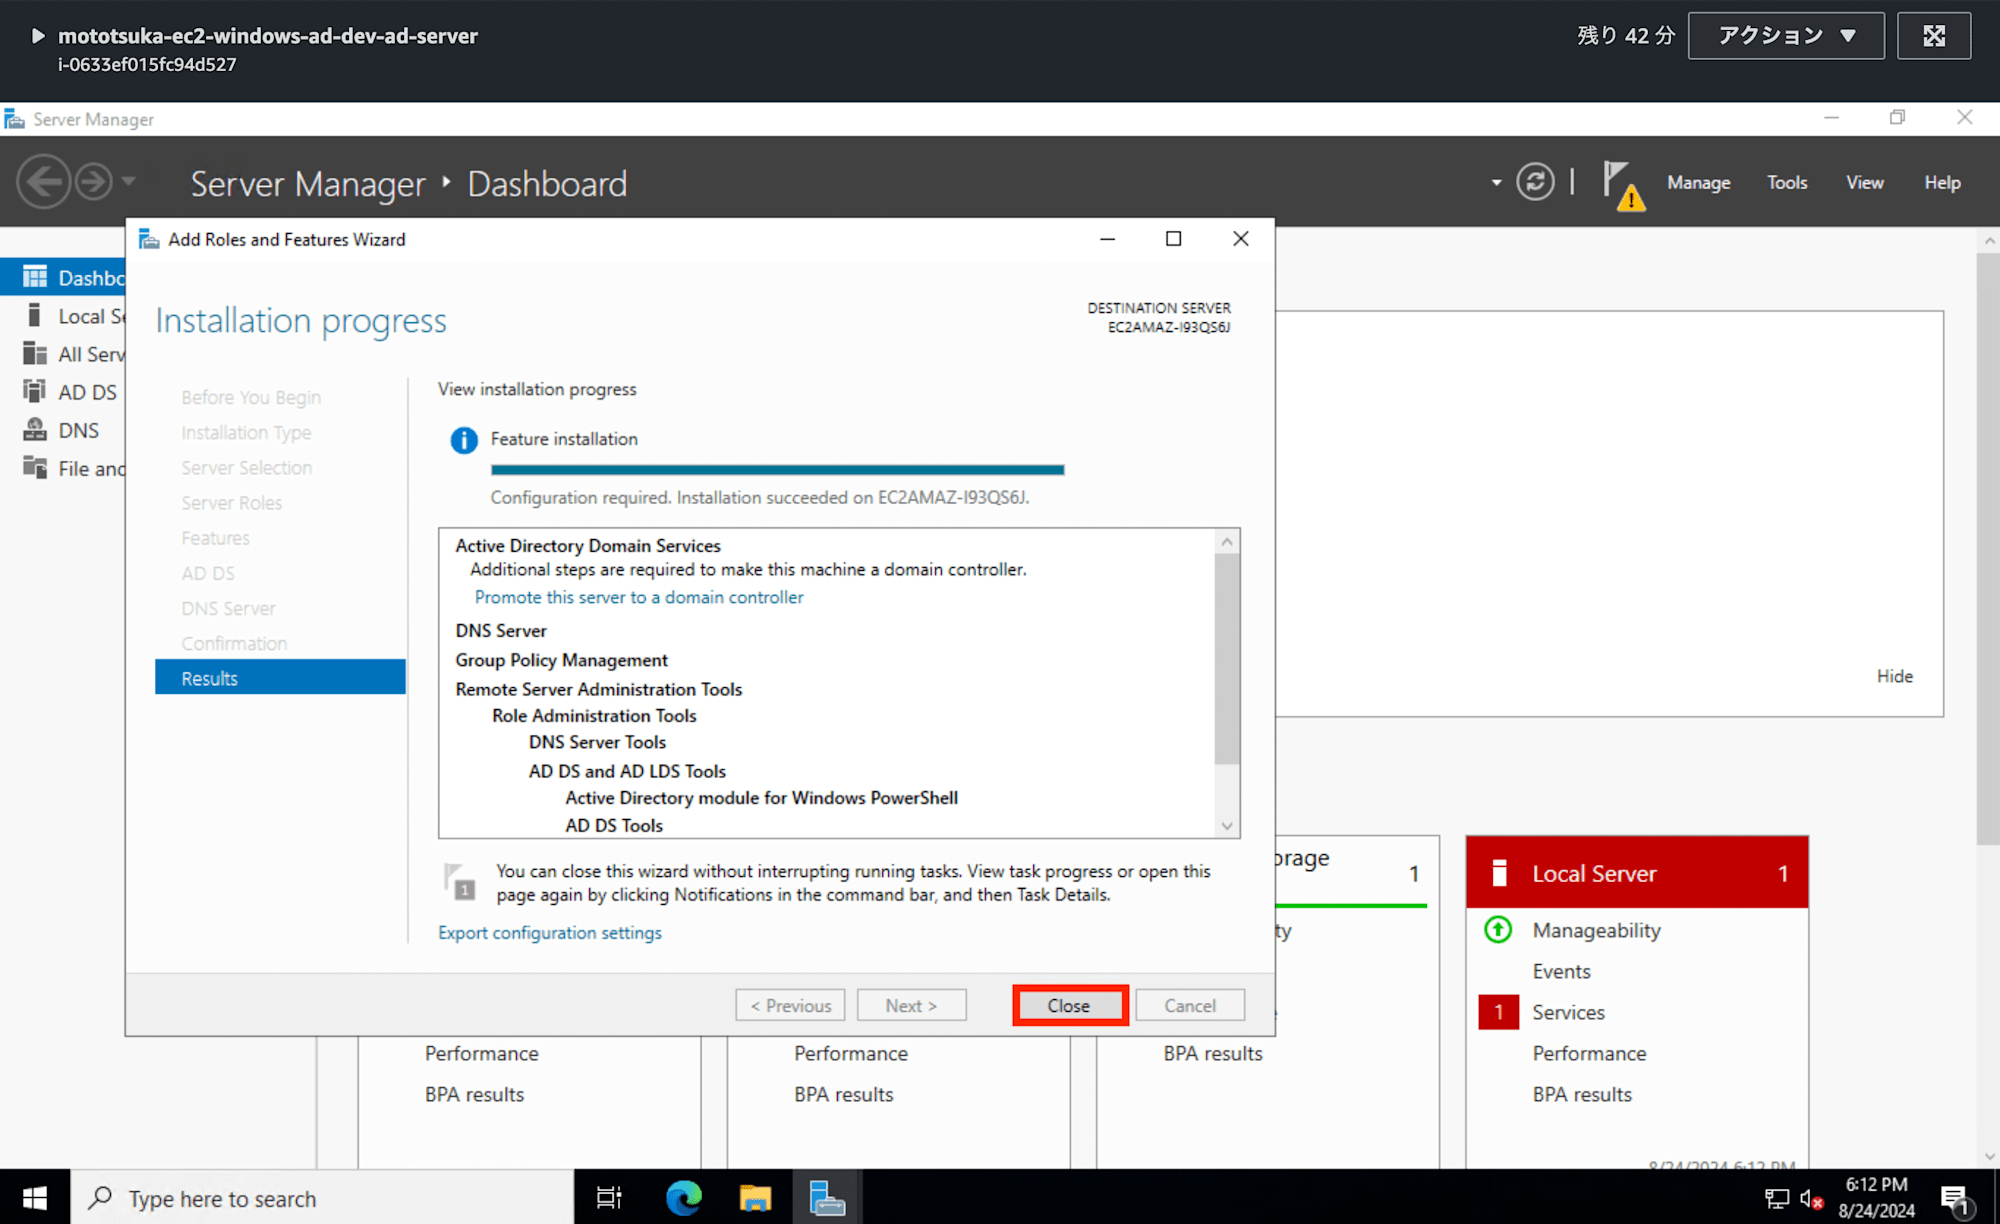Open the アクション dropdown in session bar
Screen dimensions: 2000x1224
pyautogui.click(x=1786, y=36)
